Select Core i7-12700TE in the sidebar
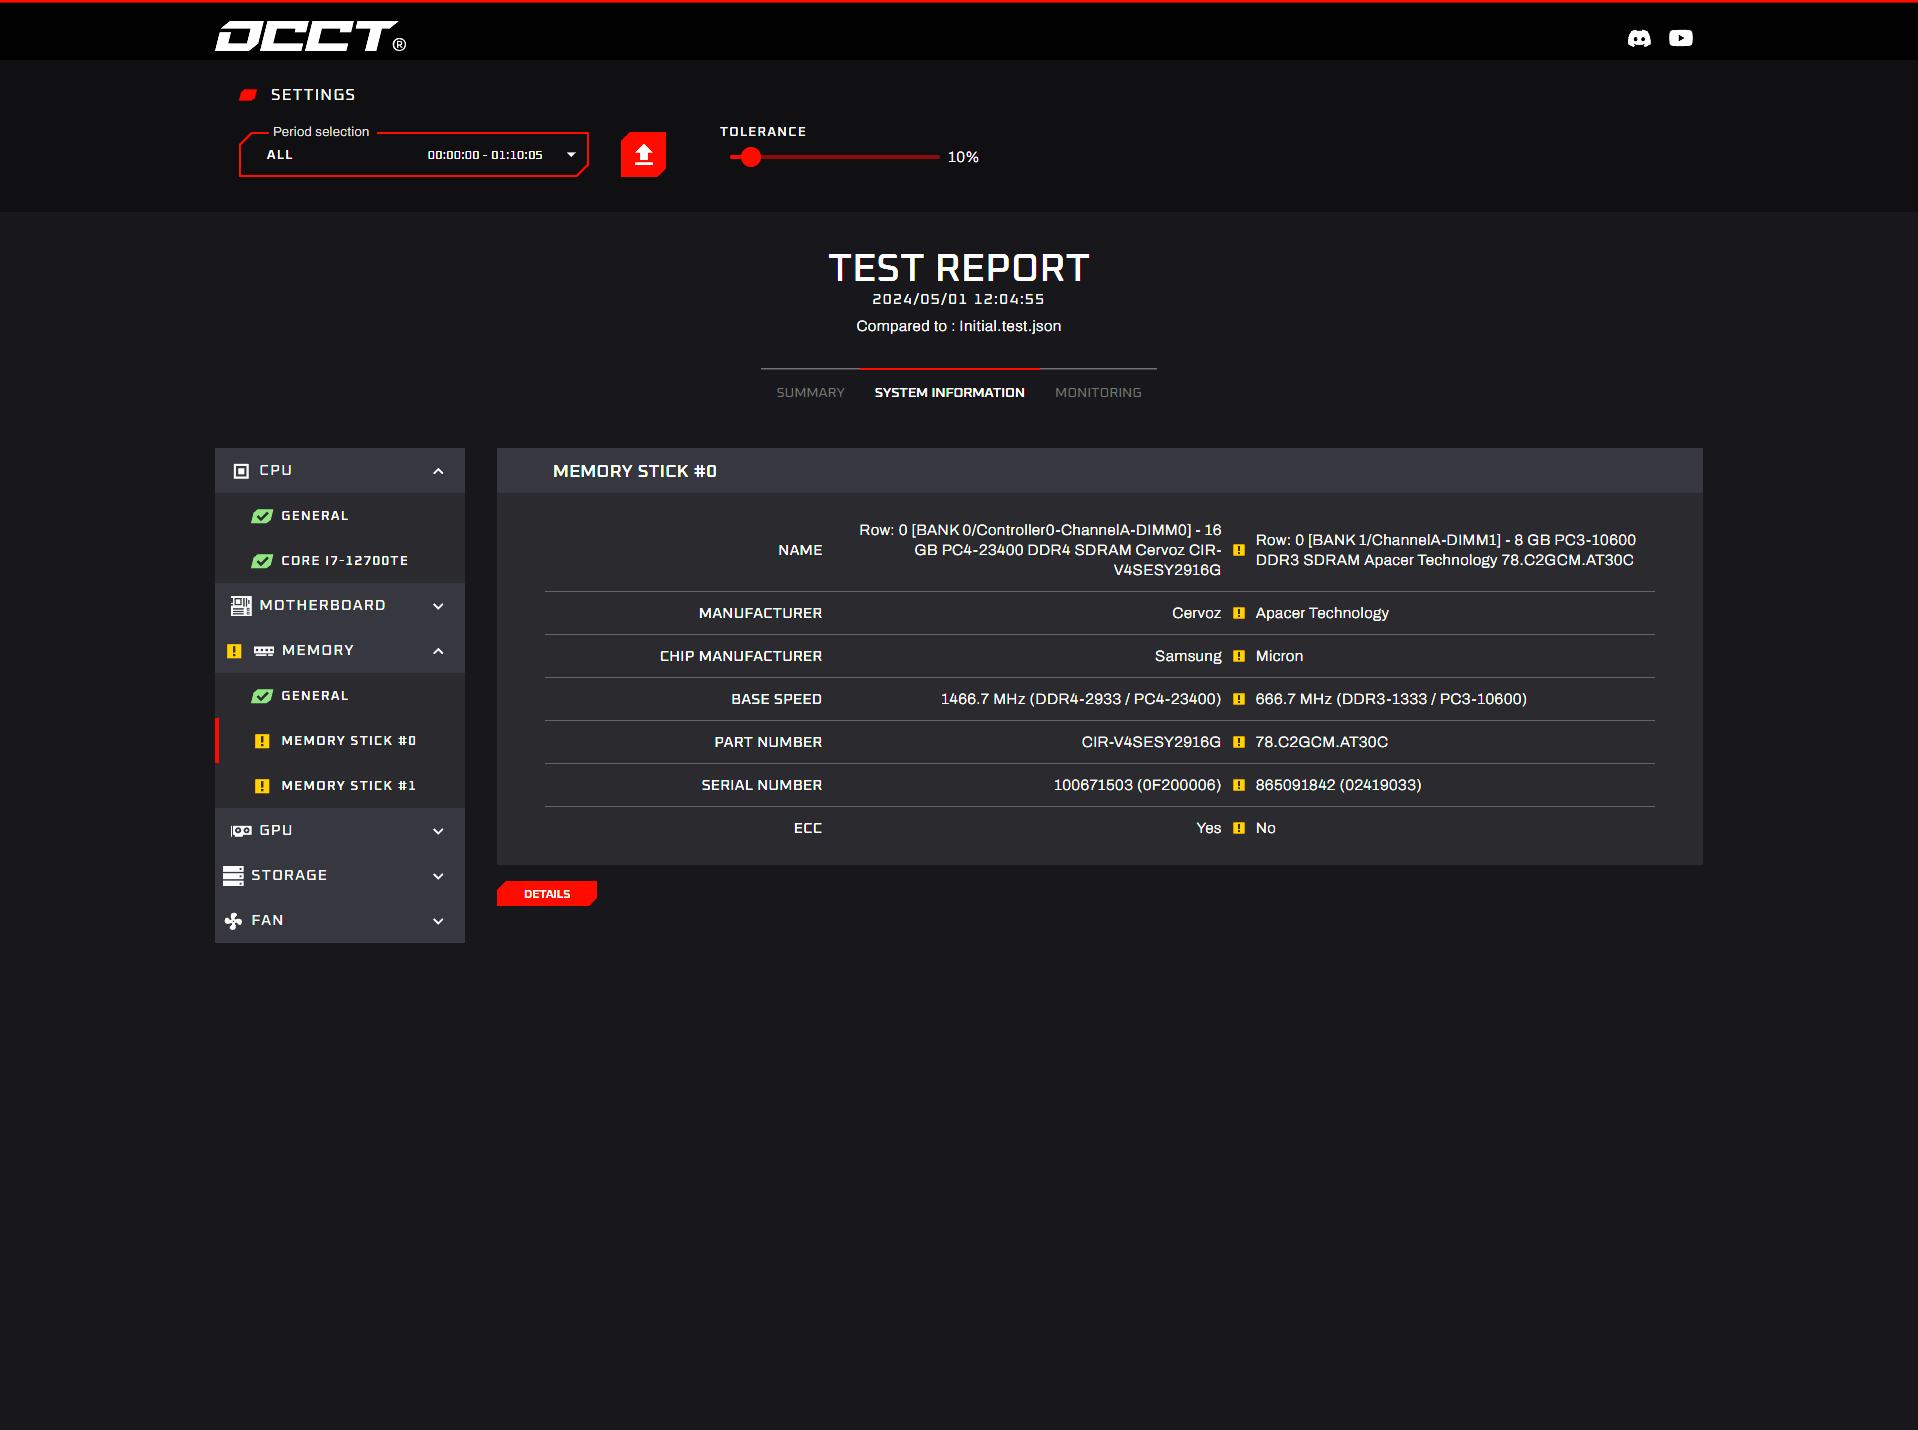Image resolution: width=1918 pixels, height=1430 pixels. click(x=340, y=561)
